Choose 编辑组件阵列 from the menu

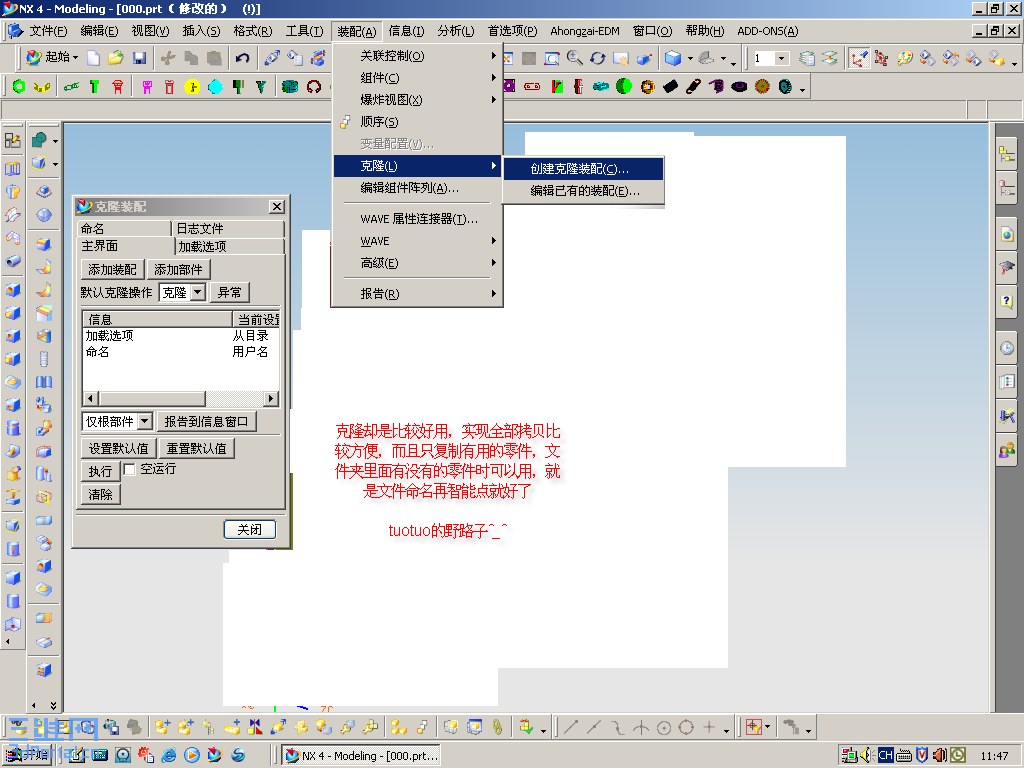pos(417,188)
